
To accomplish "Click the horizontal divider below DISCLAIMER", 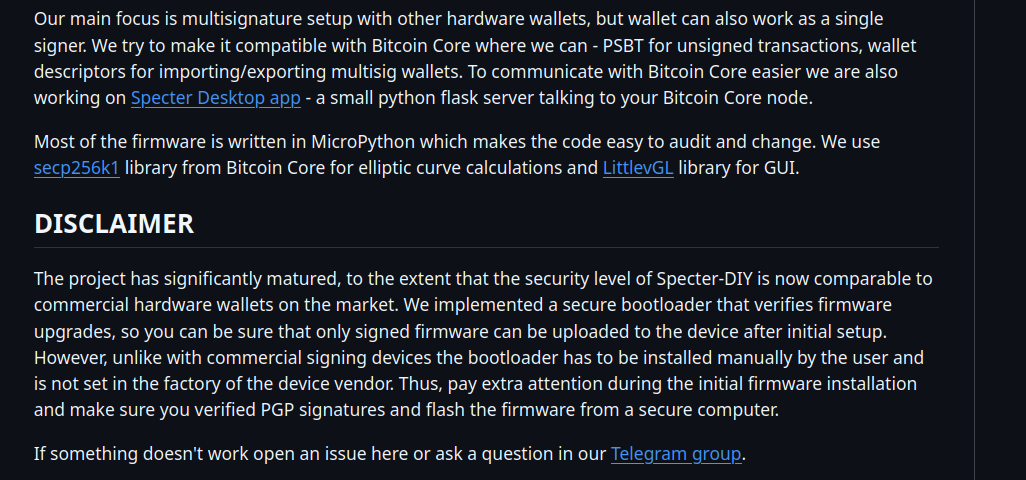I will click(486, 247).
